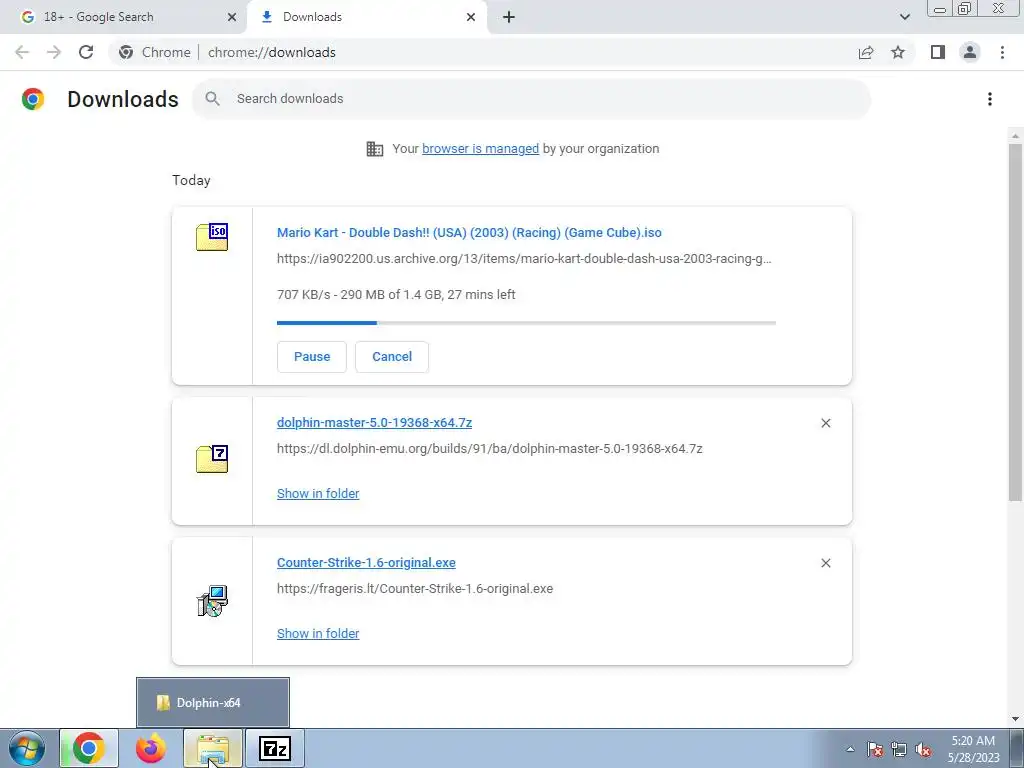Viewport: 1024px width, 768px height.
Task: Open the taskbar clock showing 5:20 AM
Action: point(973,749)
